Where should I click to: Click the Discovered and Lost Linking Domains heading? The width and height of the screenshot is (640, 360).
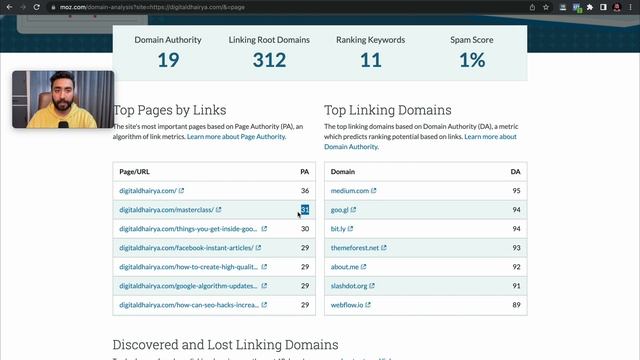click(225, 345)
